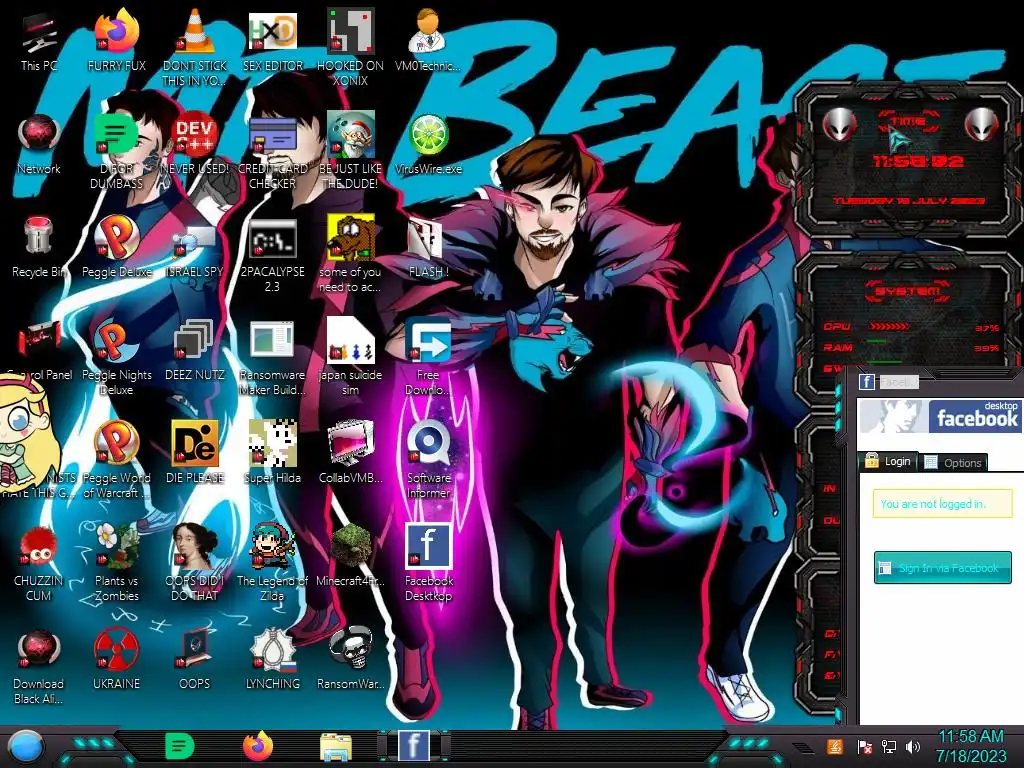The image size is (1024, 768).
Task: Open the volume speaker tray icon
Action: (913, 747)
